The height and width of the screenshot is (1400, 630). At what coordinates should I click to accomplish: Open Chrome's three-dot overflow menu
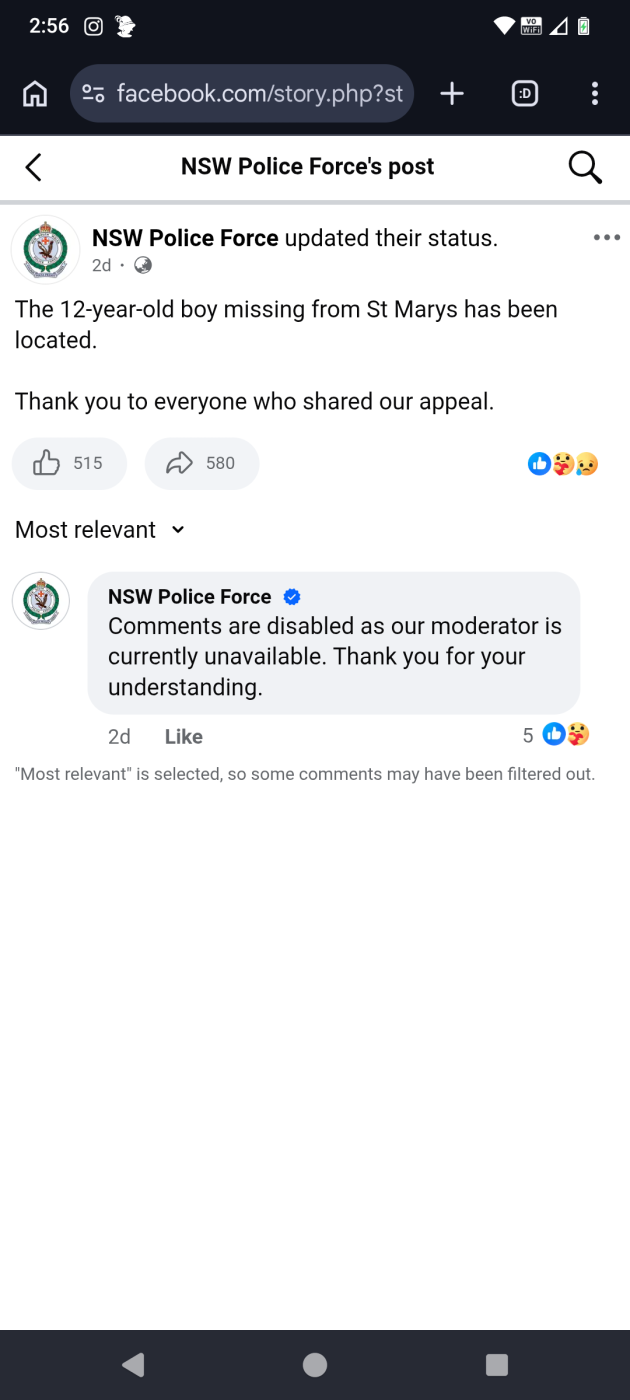(x=595, y=94)
